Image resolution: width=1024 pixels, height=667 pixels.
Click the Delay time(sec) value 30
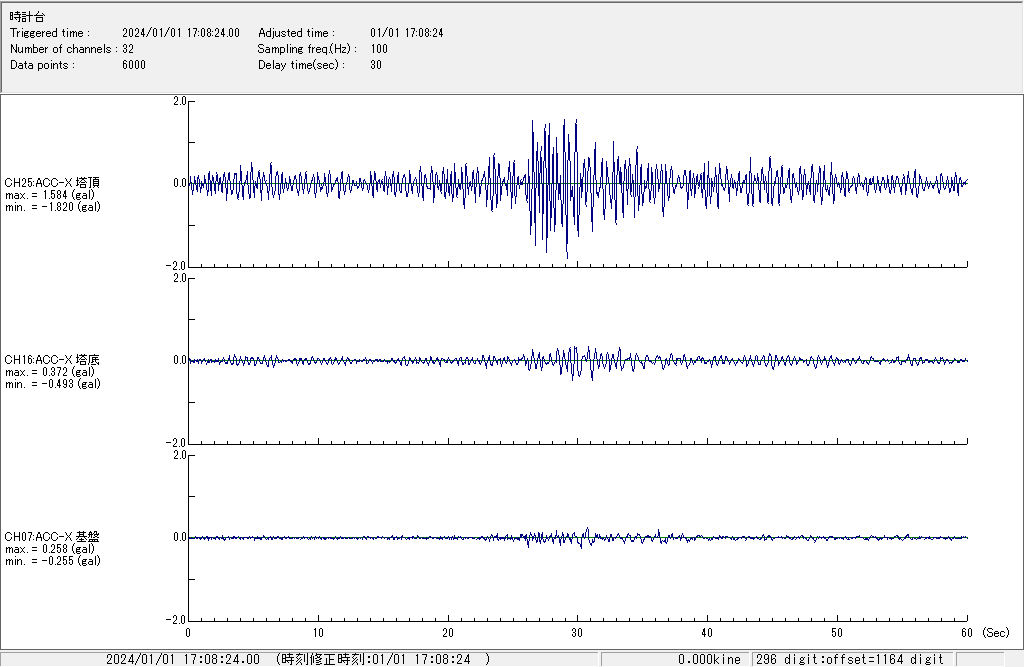pyautogui.click(x=376, y=65)
